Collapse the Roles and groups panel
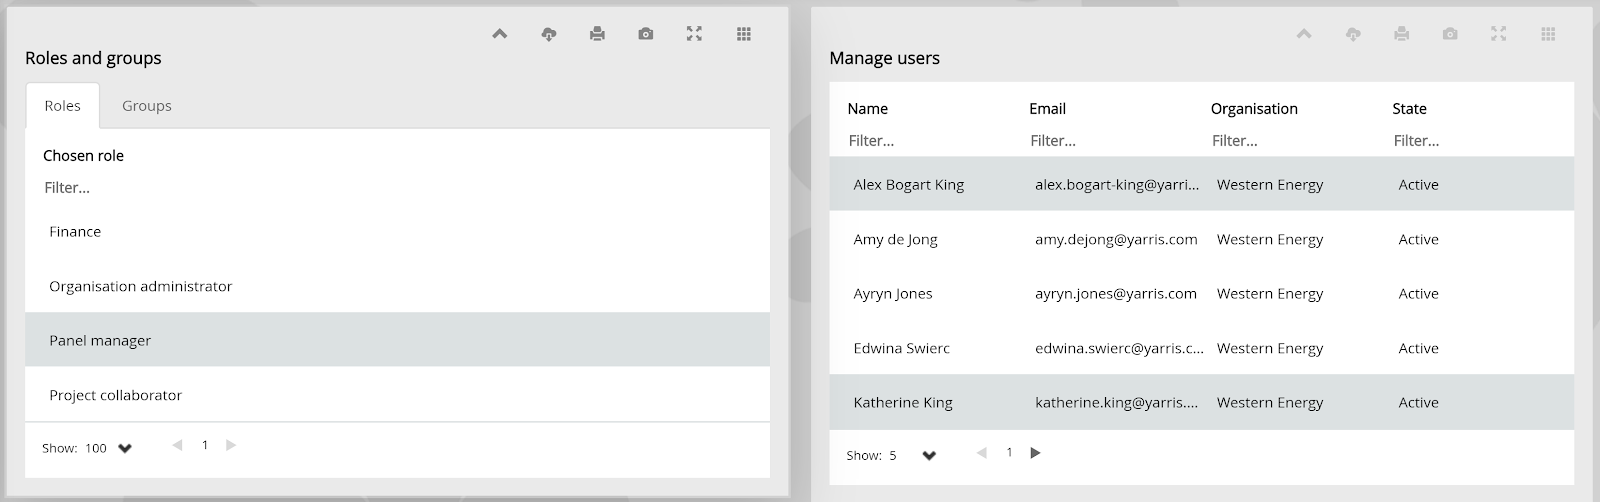This screenshot has width=1600, height=502. pos(500,34)
